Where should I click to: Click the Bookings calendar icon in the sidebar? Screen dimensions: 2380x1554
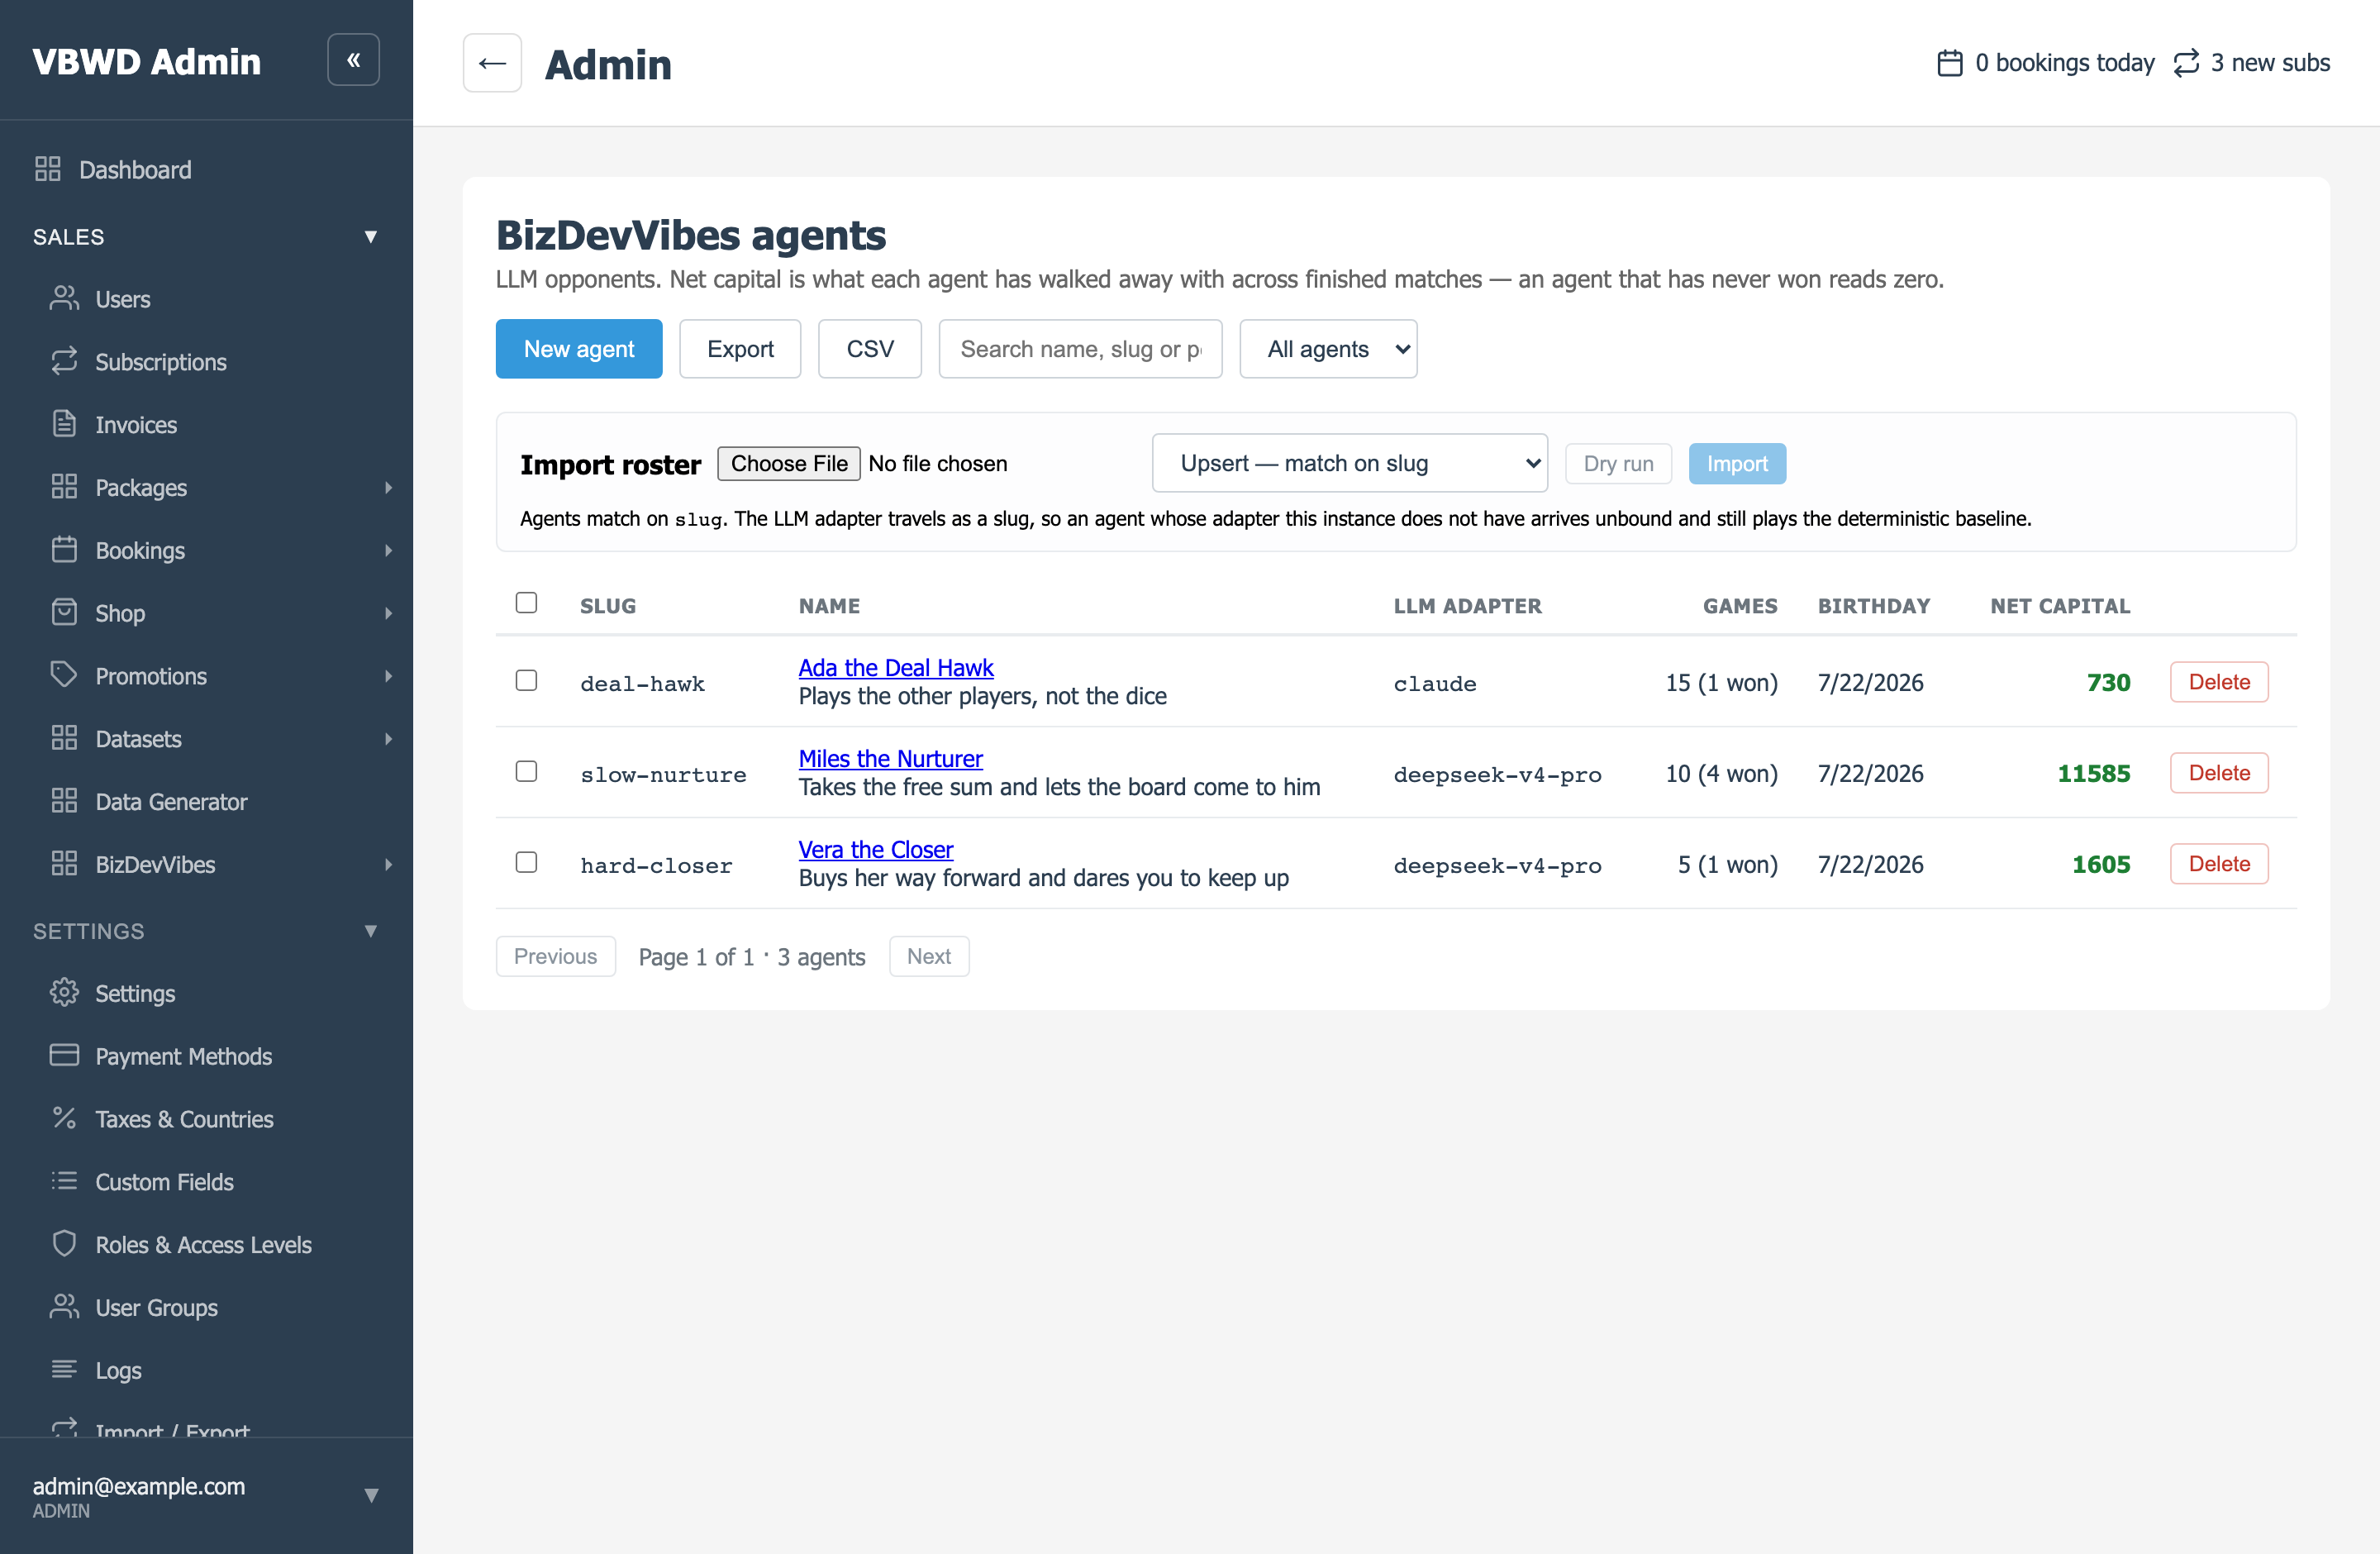click(64, 550)
